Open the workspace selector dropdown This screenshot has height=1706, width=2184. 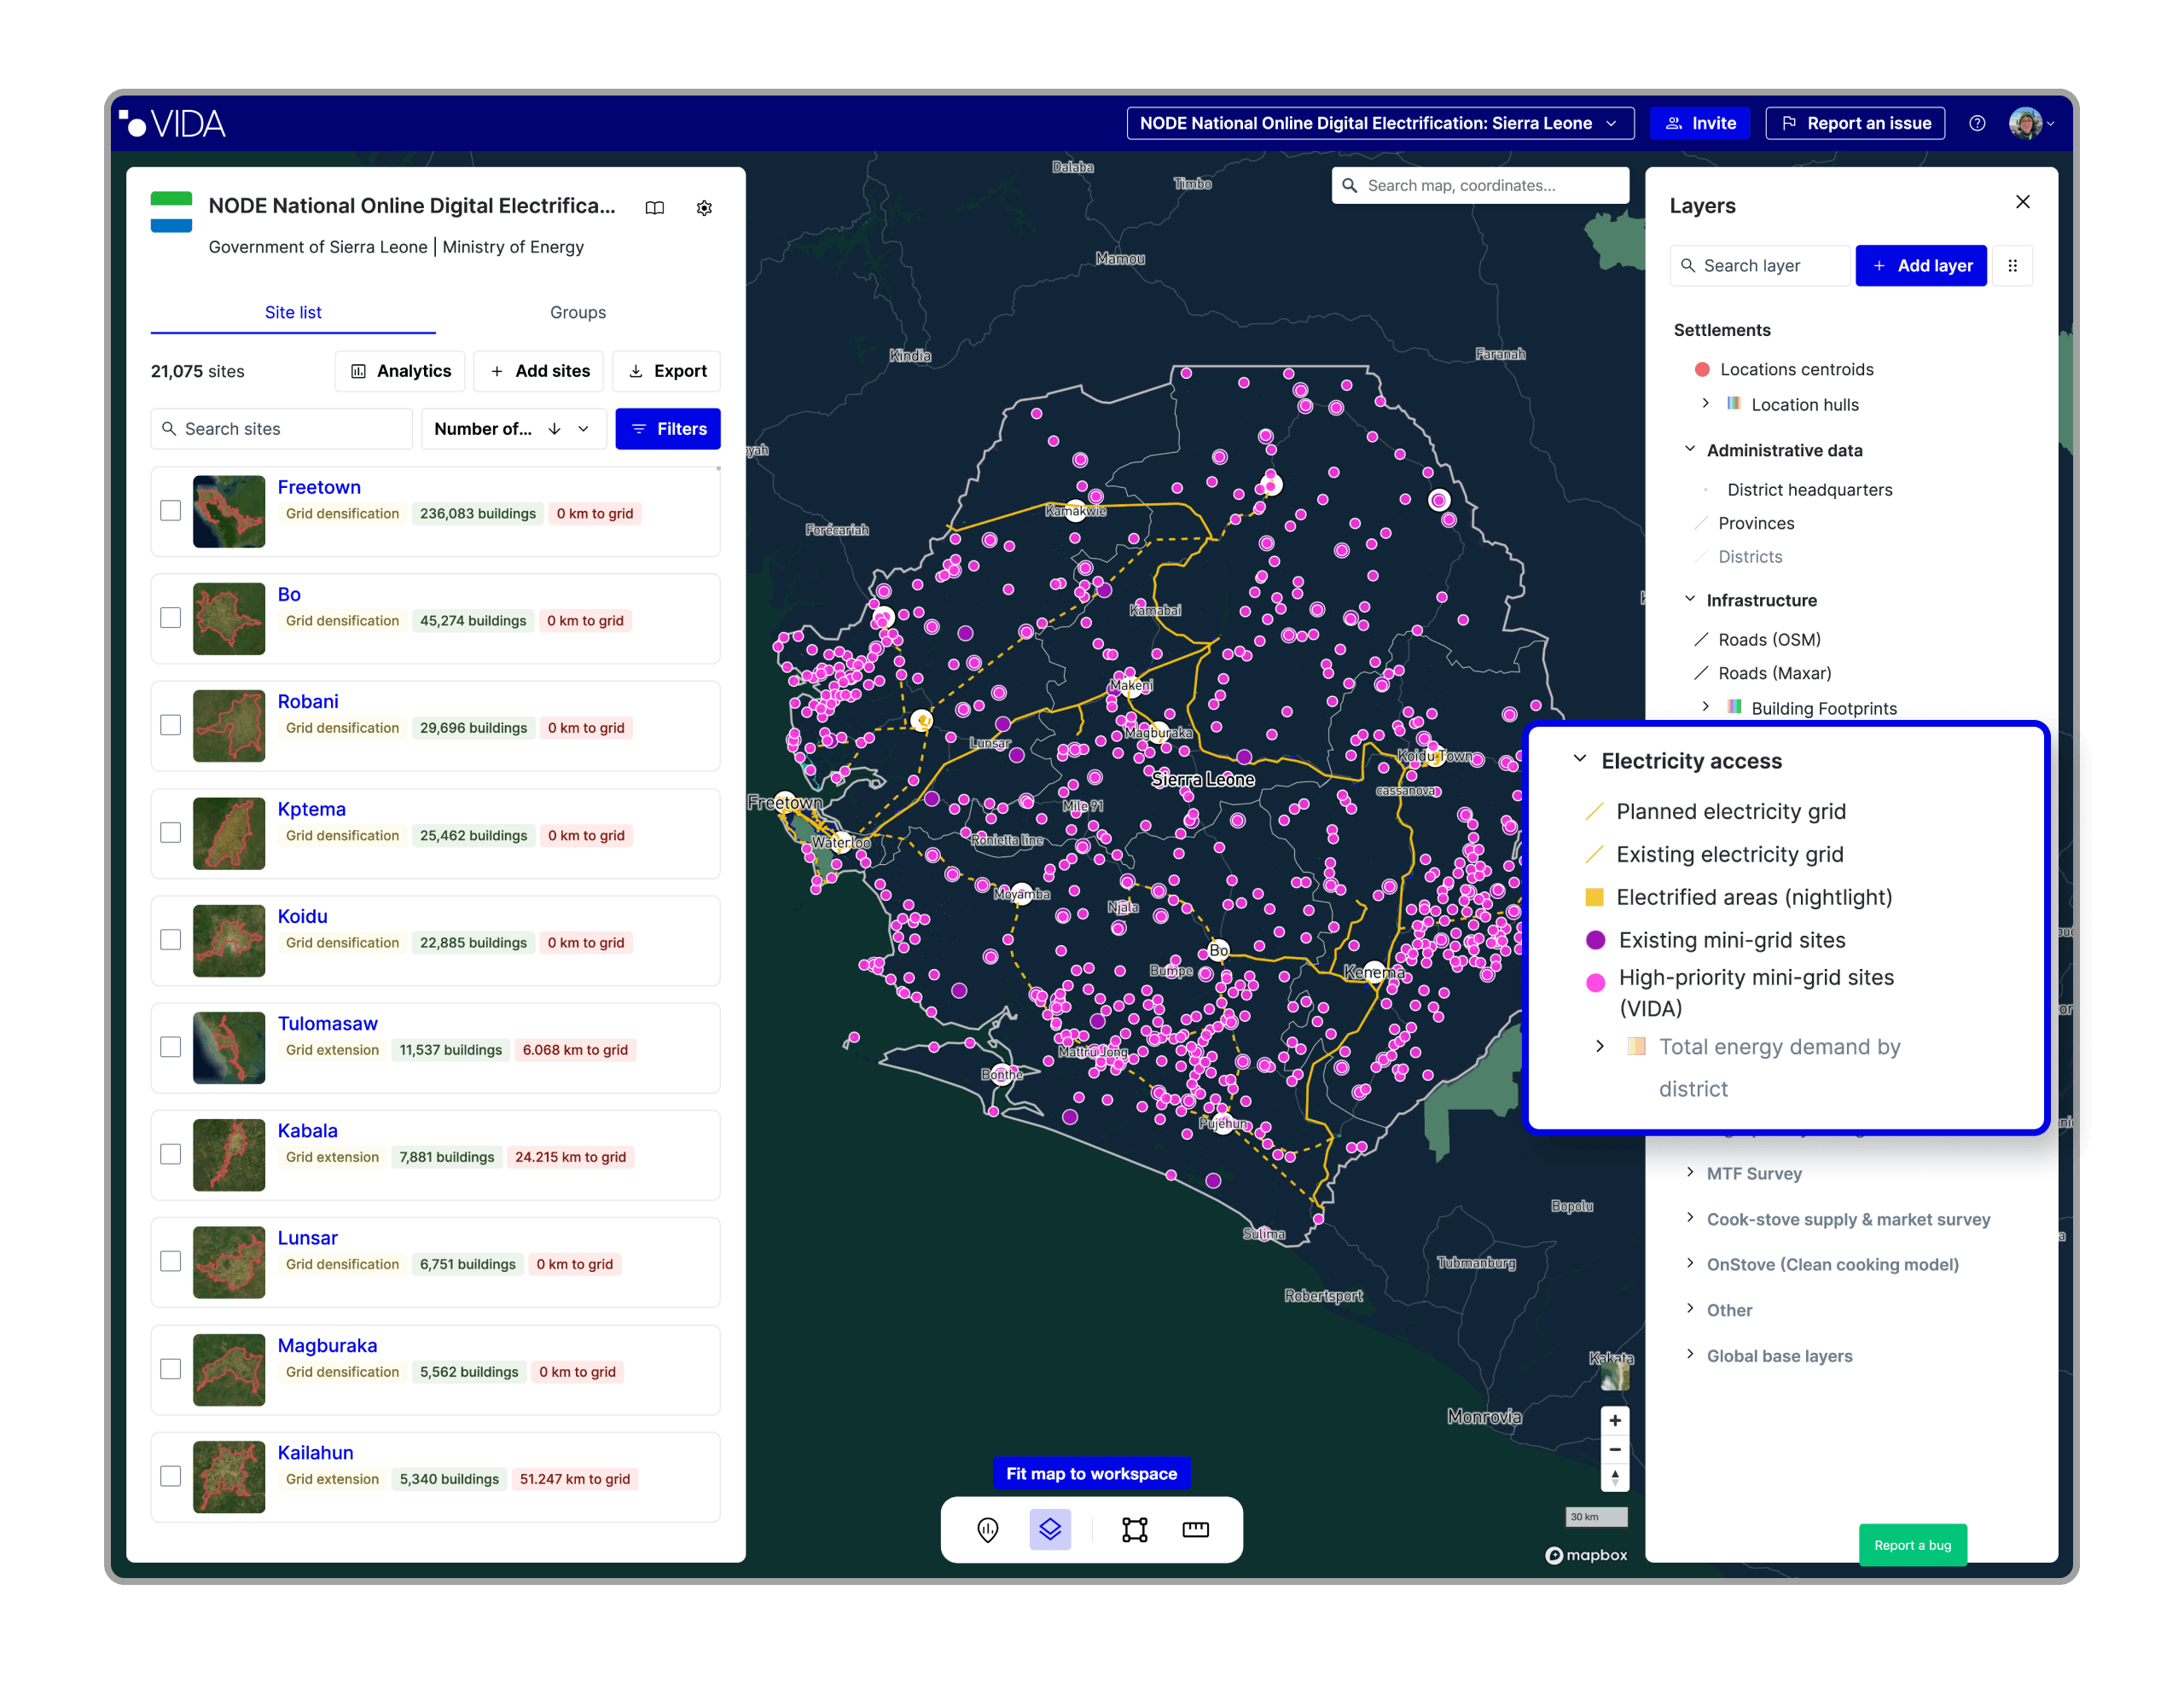click(1379, 123)
